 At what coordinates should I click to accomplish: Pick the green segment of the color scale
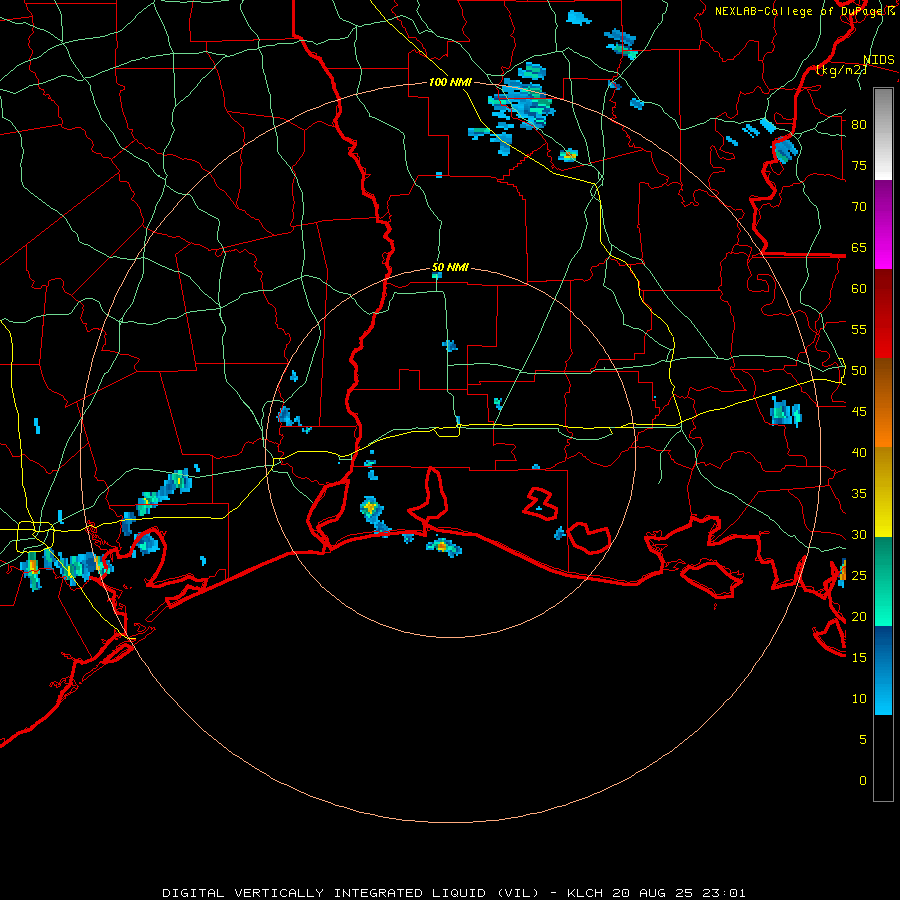point(883,581)
